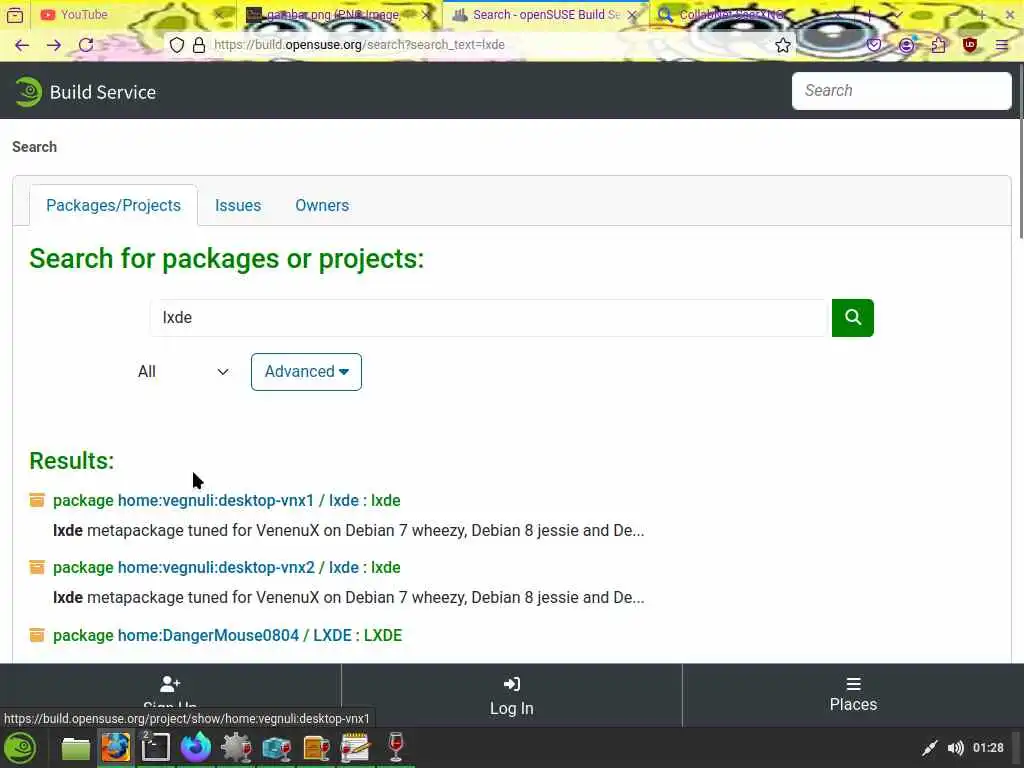Open the Firefox account icon in toolbar
The height and width of the screenshot is (768, 1024).
tap(906, 45)
